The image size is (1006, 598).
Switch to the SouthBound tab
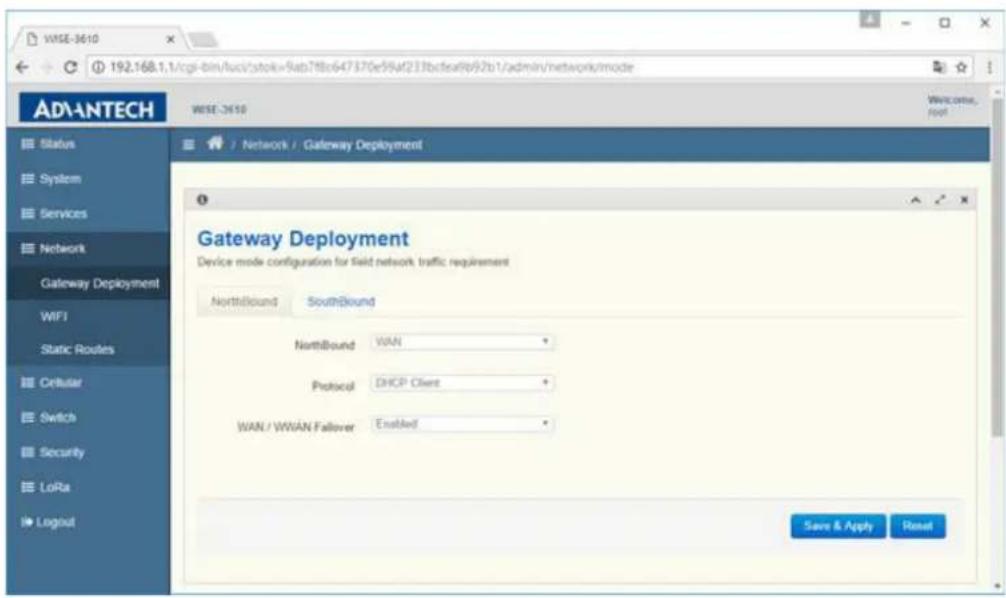click(341, 302)
